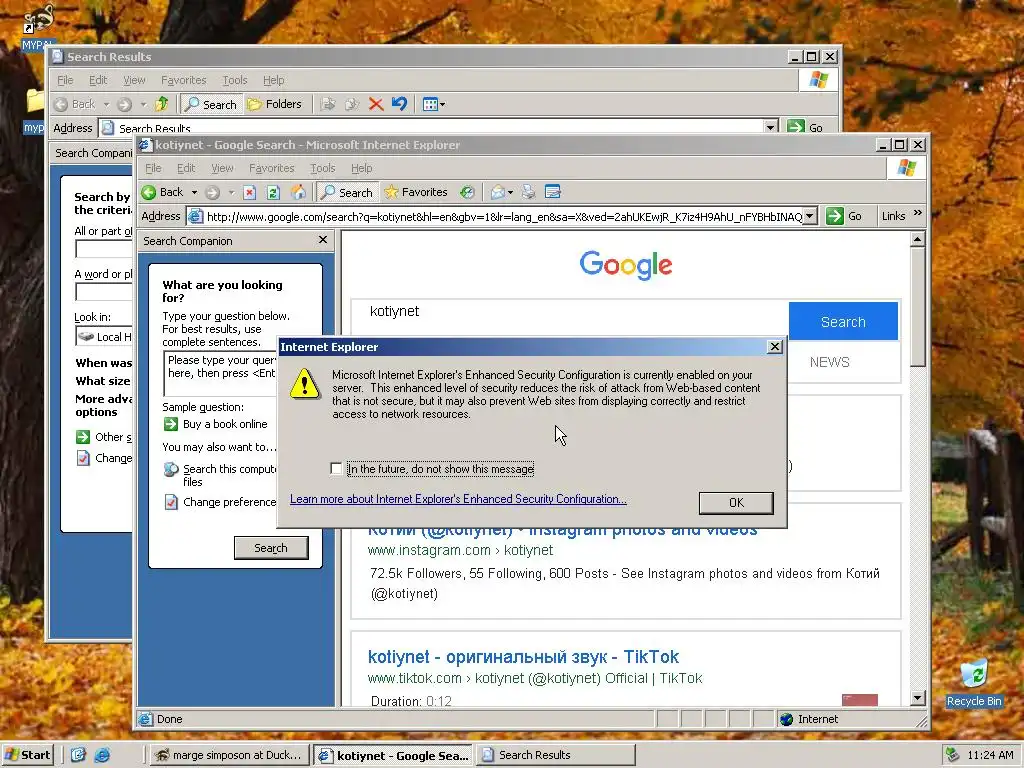Screen dimensions: 1024x768
Task: Open Back dropdown arrow in Search Results window
Action: (106, 104)
